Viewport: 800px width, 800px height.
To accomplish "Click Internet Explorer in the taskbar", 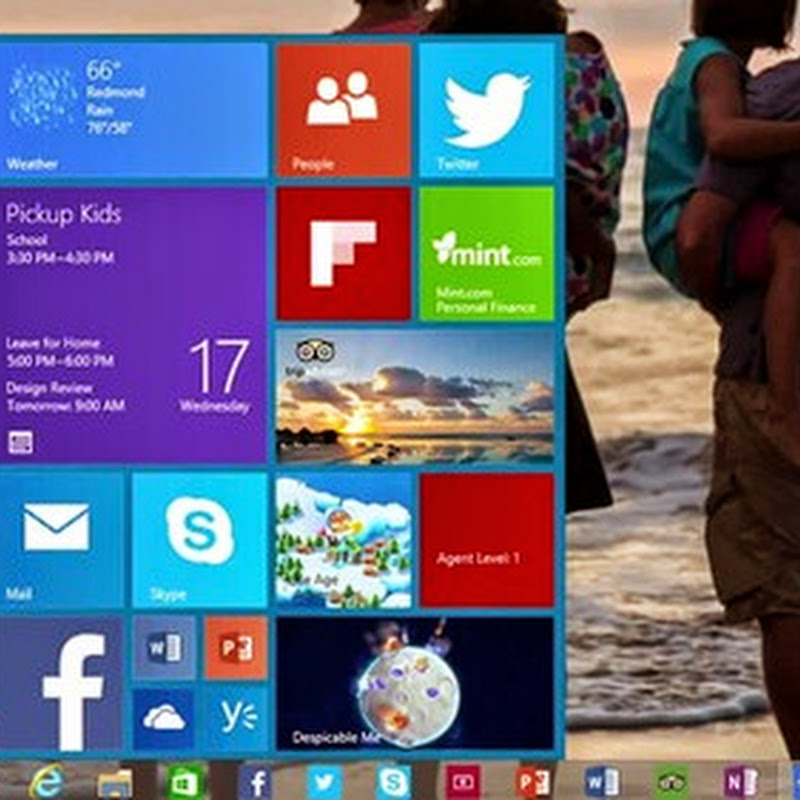I will (46, 781).
